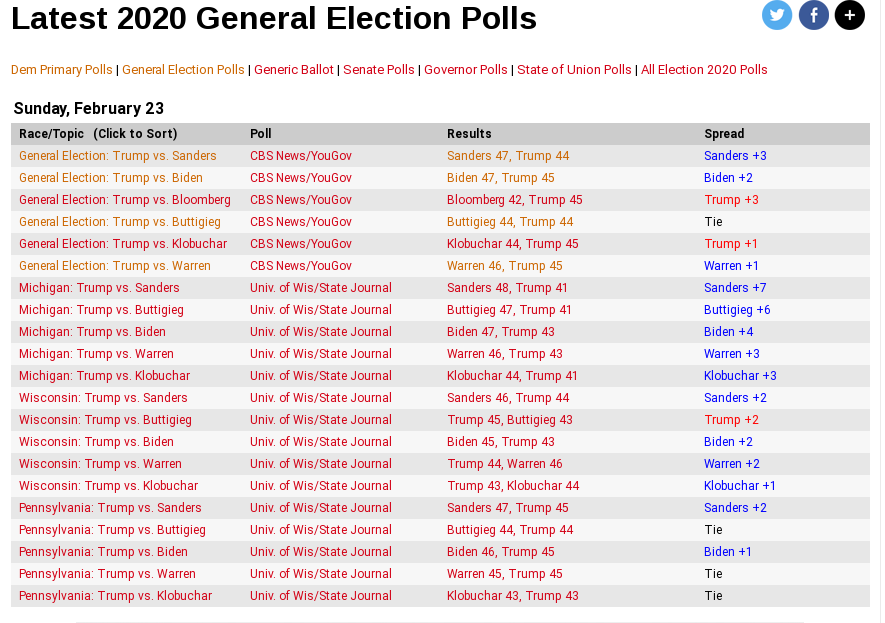
Task: Open the Dem Primary Polls link
Action: 62,69
